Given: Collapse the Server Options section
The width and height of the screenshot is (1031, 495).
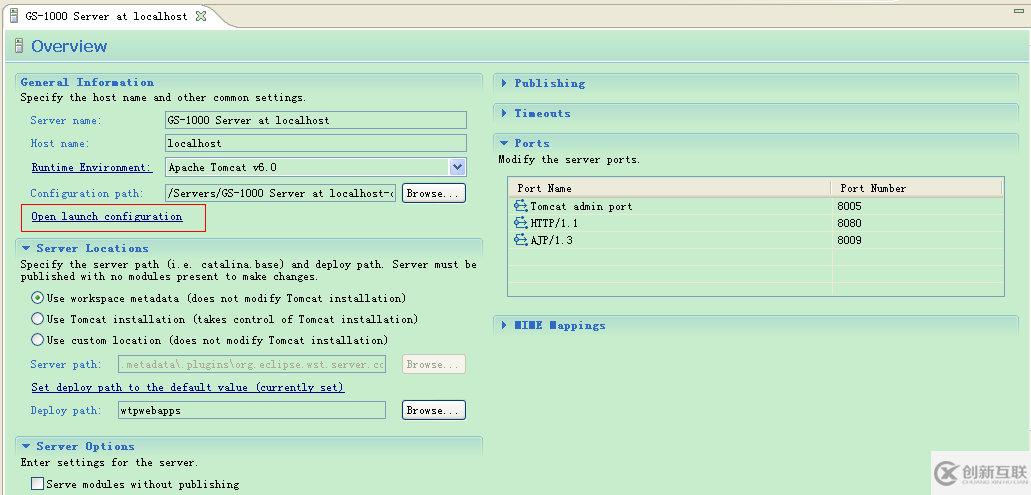Looking at the screenshot, I should [26, 446].
